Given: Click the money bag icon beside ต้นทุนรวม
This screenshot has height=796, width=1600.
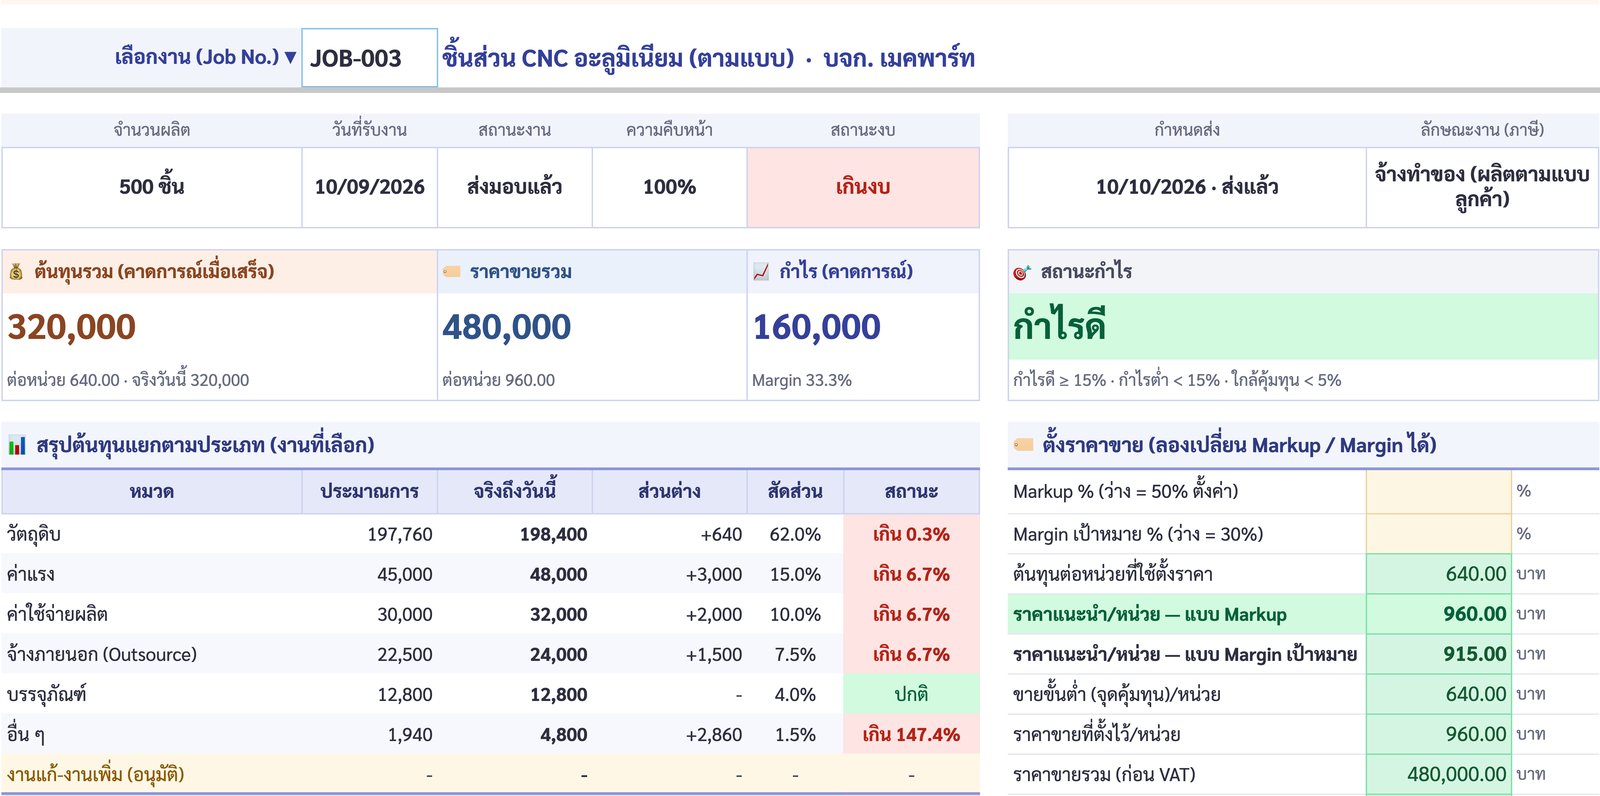Looking at the screenshot, I should click(16, 272).
